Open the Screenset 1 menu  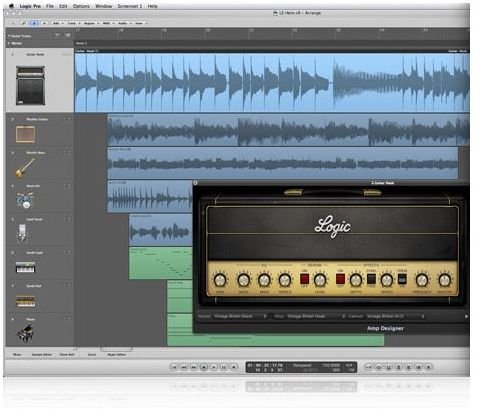(130, 6)
